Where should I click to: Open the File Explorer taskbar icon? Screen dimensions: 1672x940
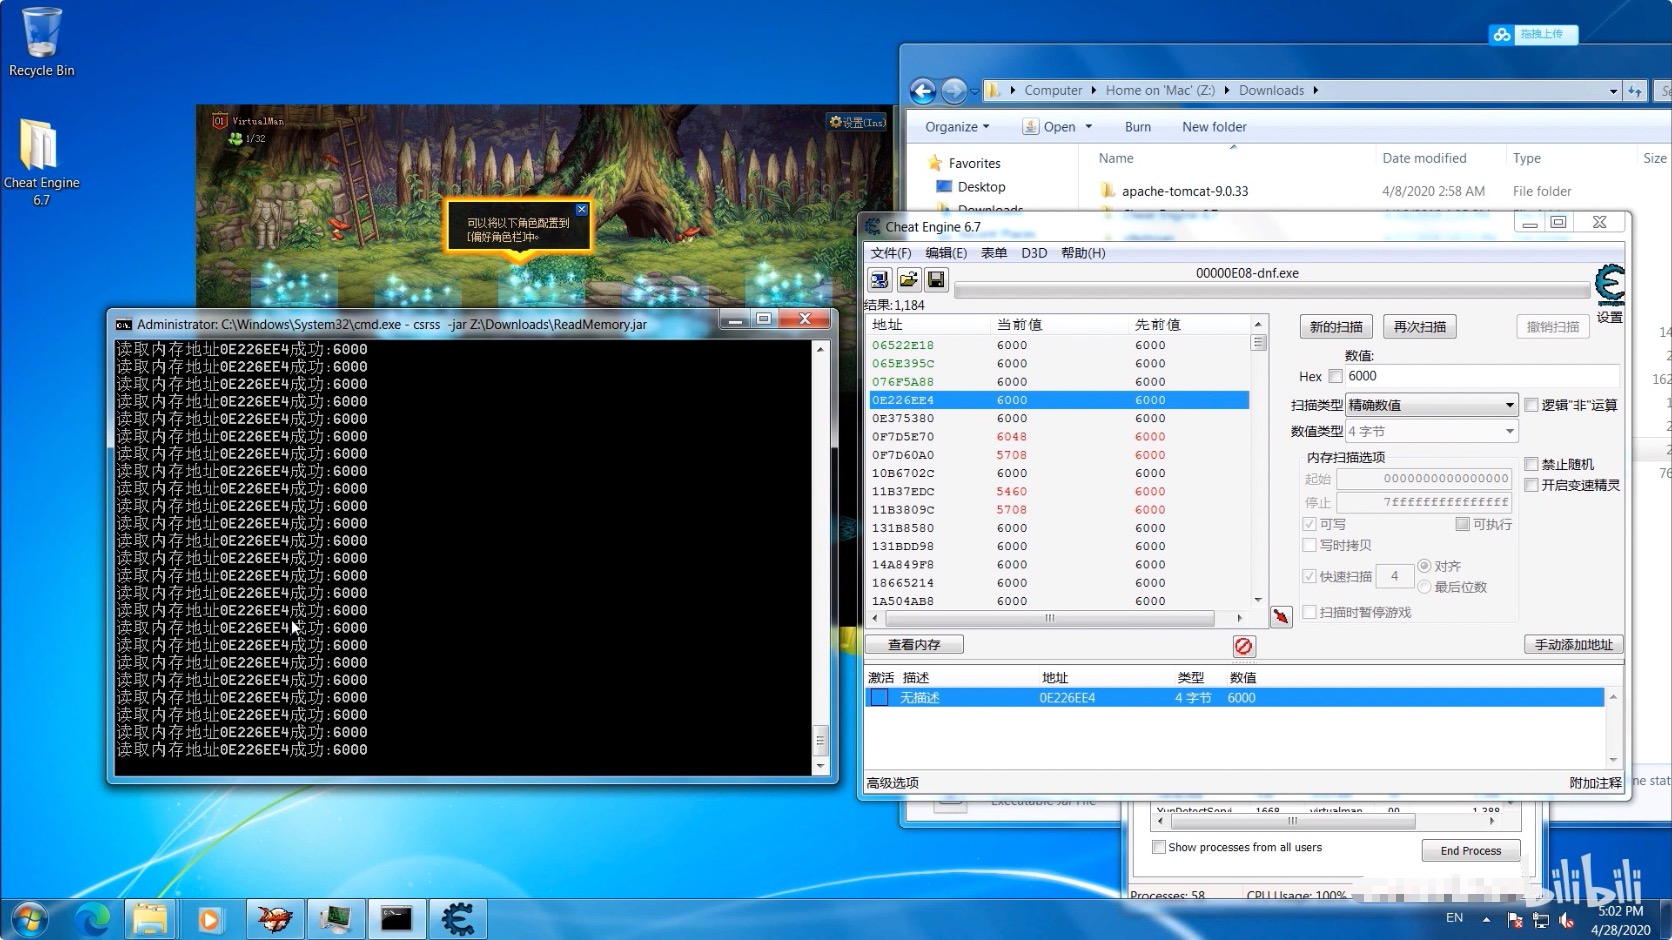coord(151,919)
